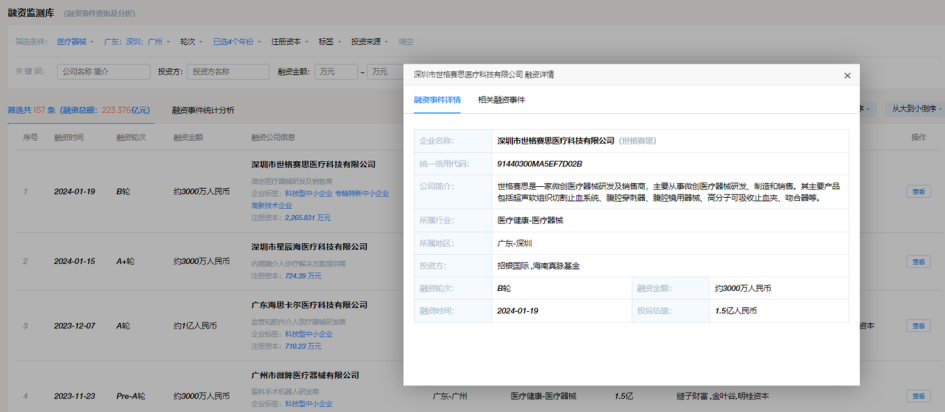Open the 医疗器械 industry filter dropdown
Screen dimensions: 945x412
pos(74,42)
